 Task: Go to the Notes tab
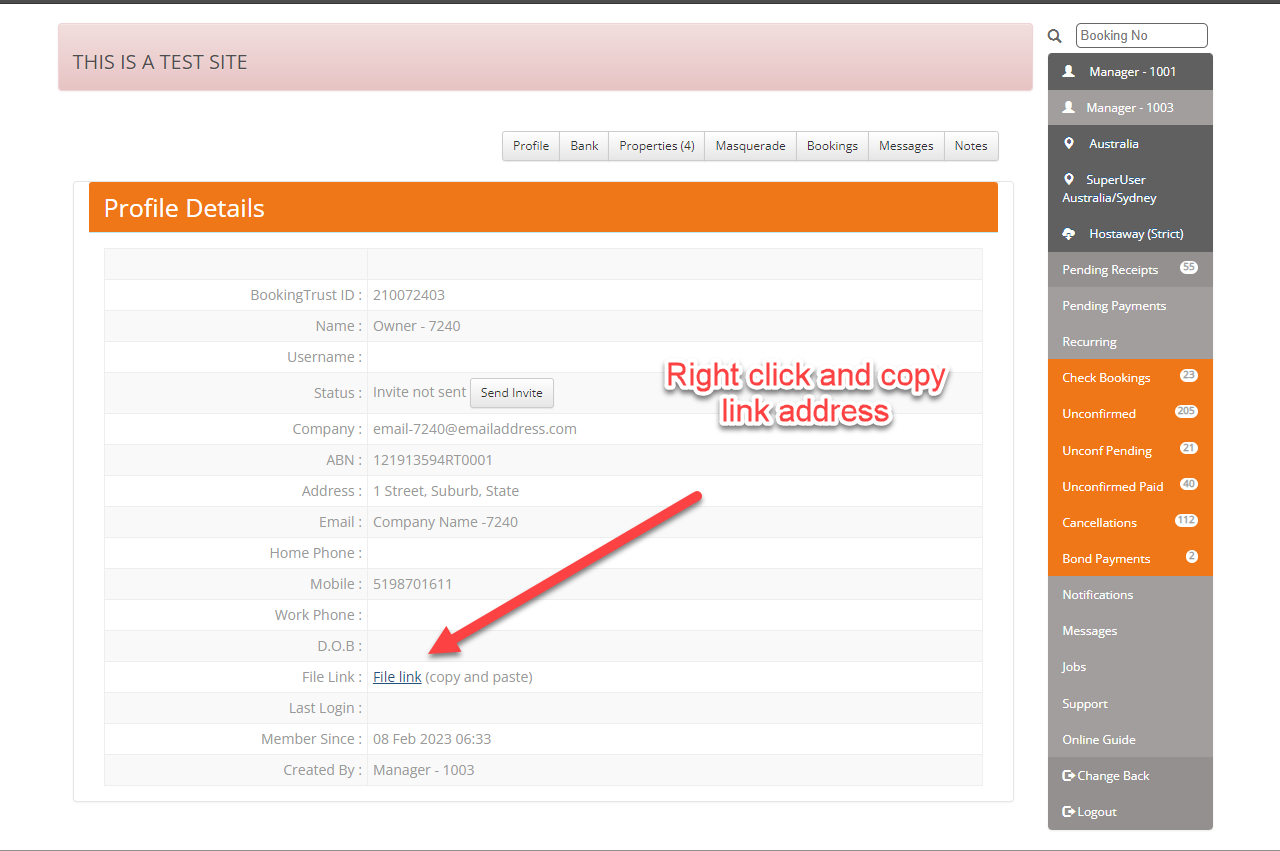pyautogui.click(x=970, y=146)
